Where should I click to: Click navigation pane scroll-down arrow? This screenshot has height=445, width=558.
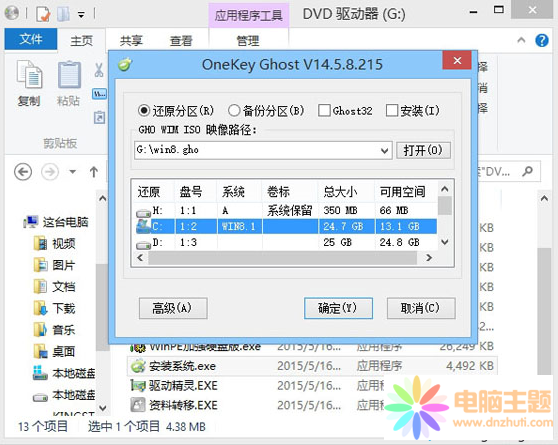[x=102, y=408]
